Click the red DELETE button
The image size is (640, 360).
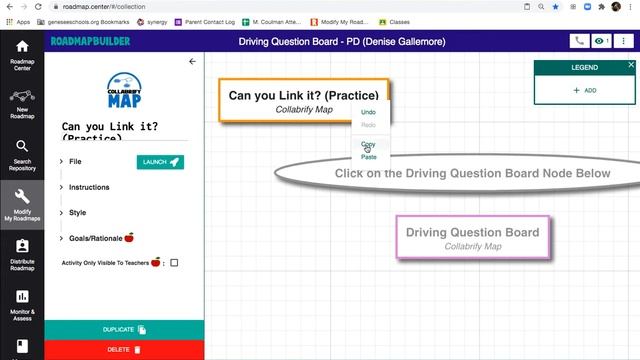[124, 350]
